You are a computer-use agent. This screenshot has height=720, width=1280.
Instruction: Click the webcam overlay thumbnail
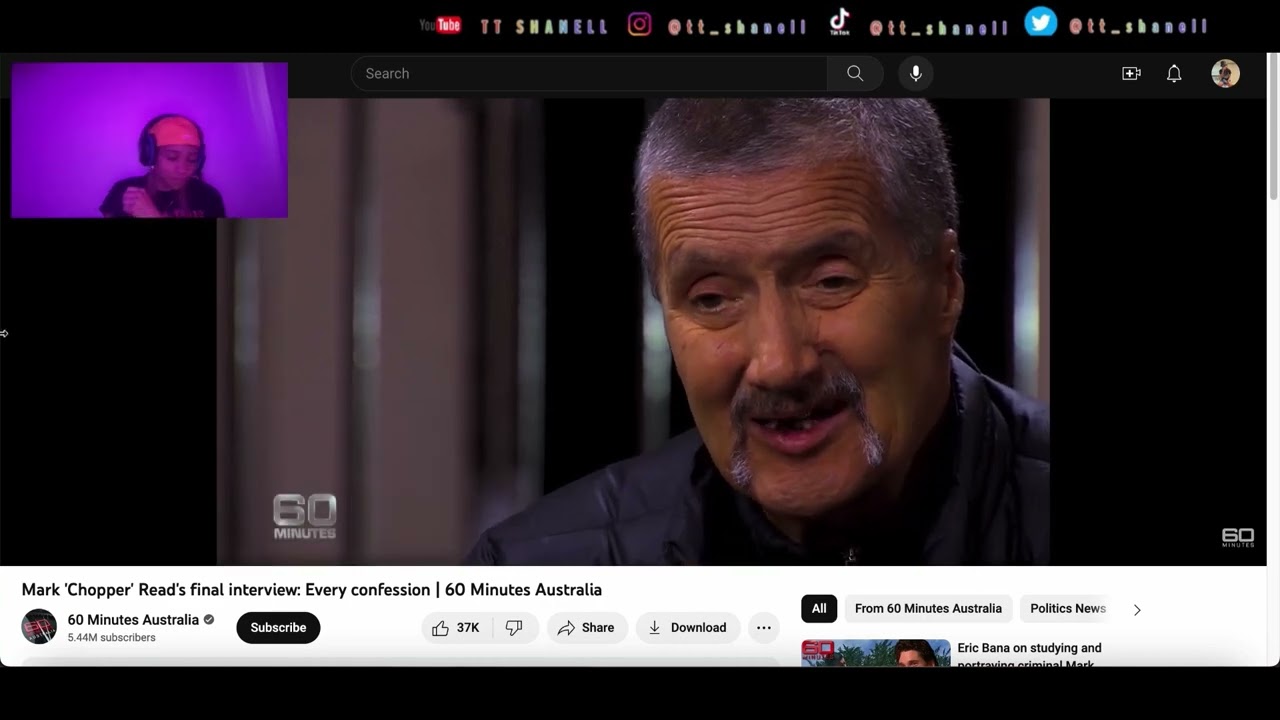pyautogui.click(x=149, y=140)
